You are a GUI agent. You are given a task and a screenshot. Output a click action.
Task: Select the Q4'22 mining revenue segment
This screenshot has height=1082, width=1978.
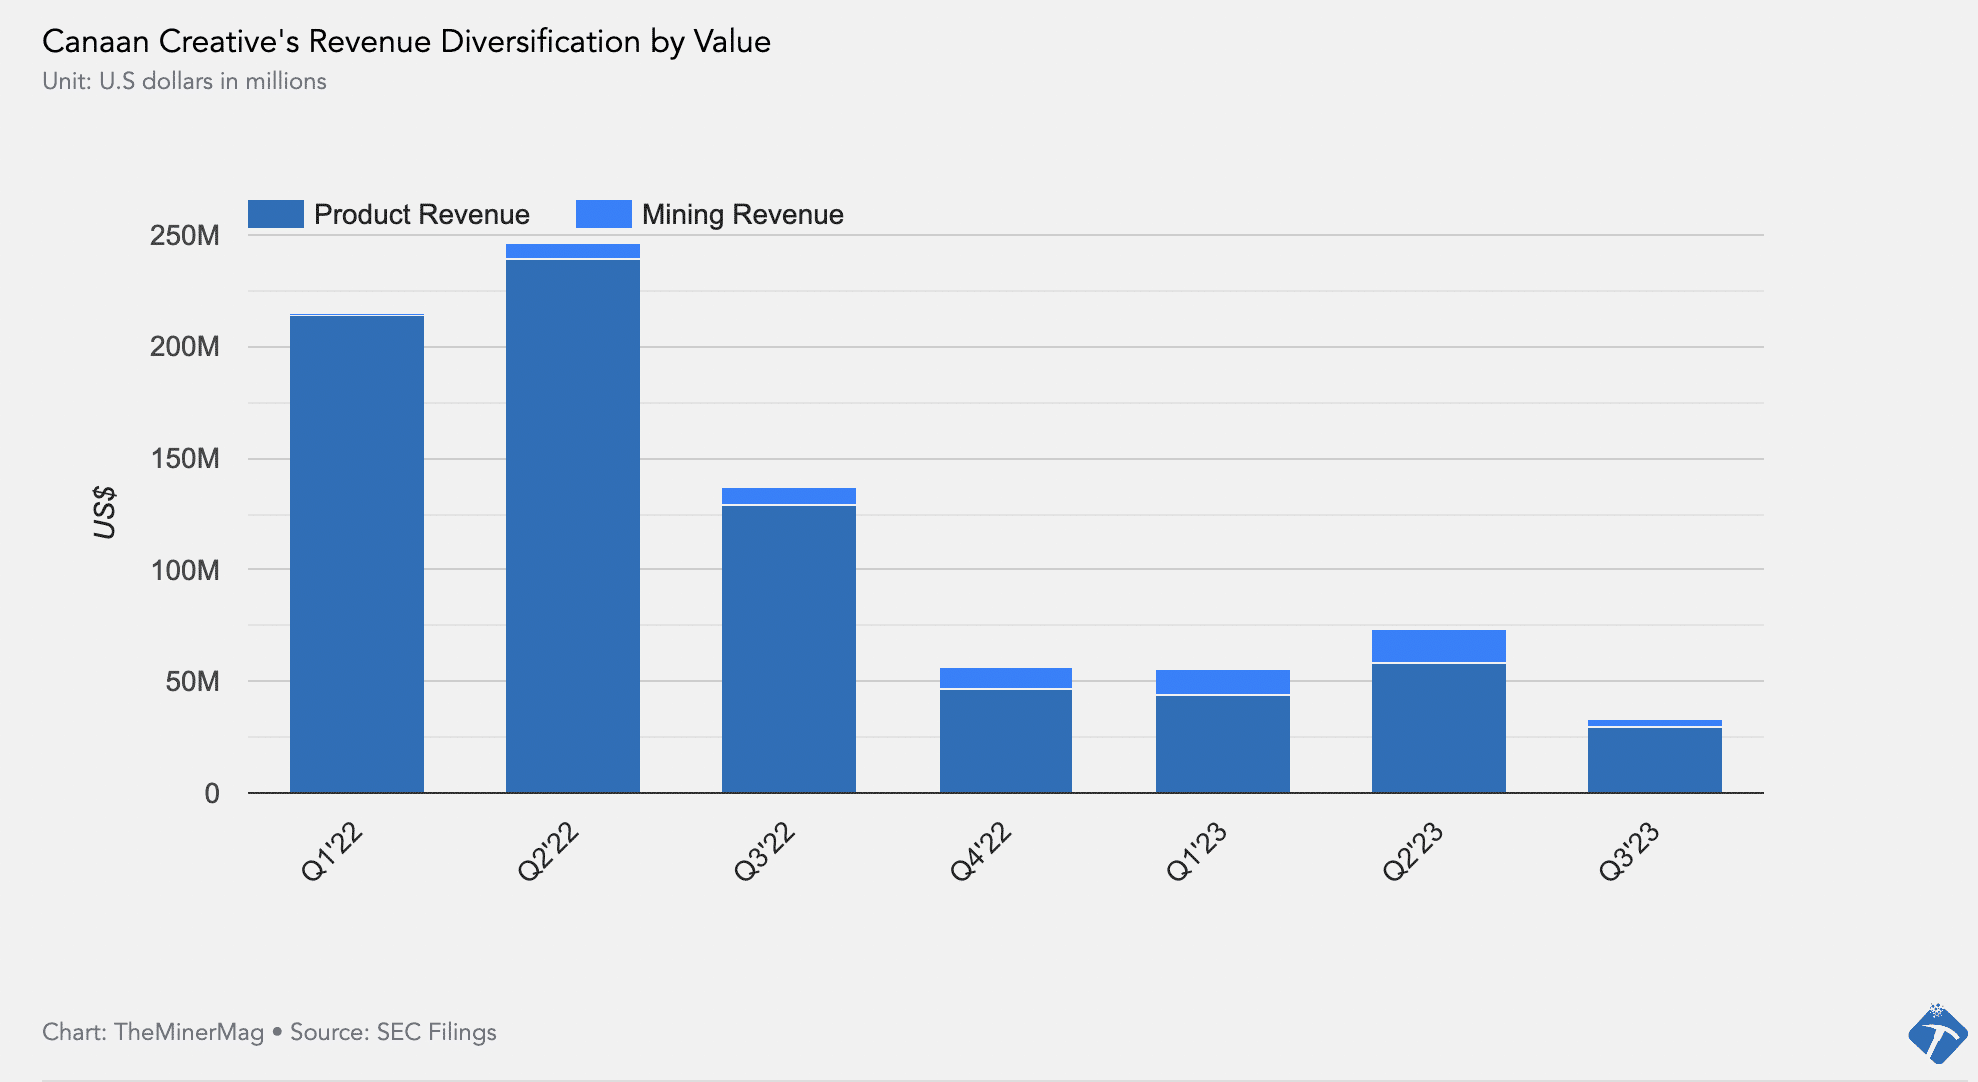pos(1006,678)
